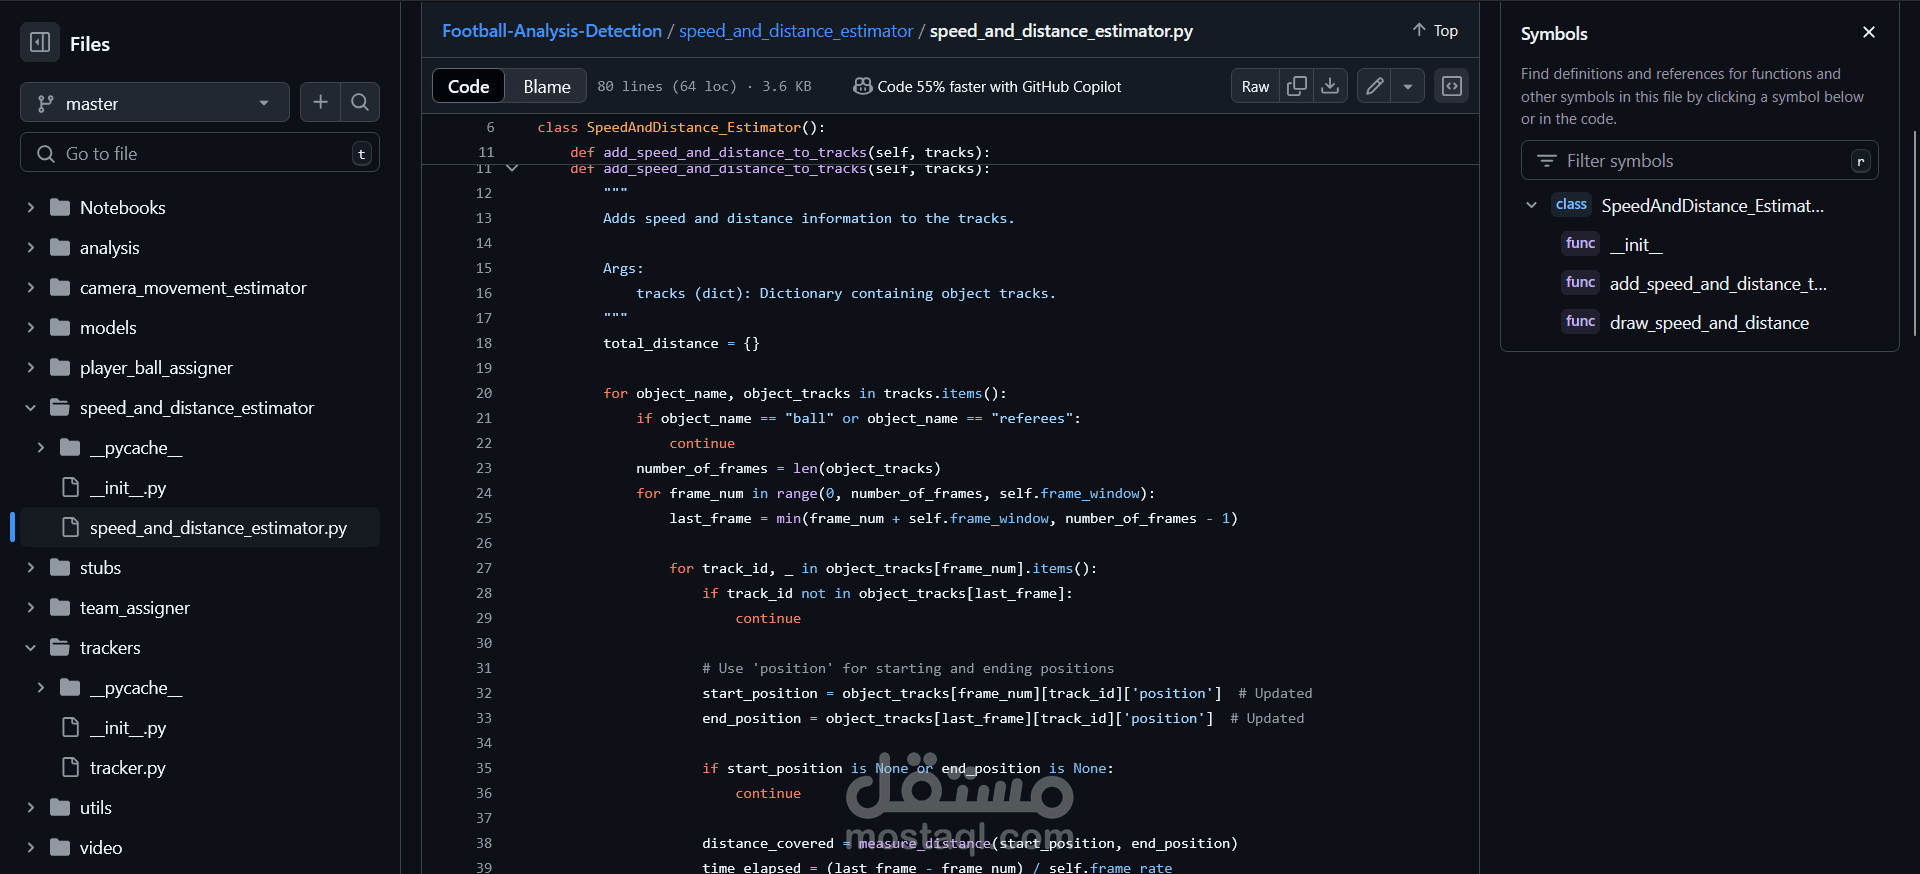This screenshot has width=1920, height=874.
Task: Select speed_and_distance_estimator.py in file tree
Action: (200, 527)
